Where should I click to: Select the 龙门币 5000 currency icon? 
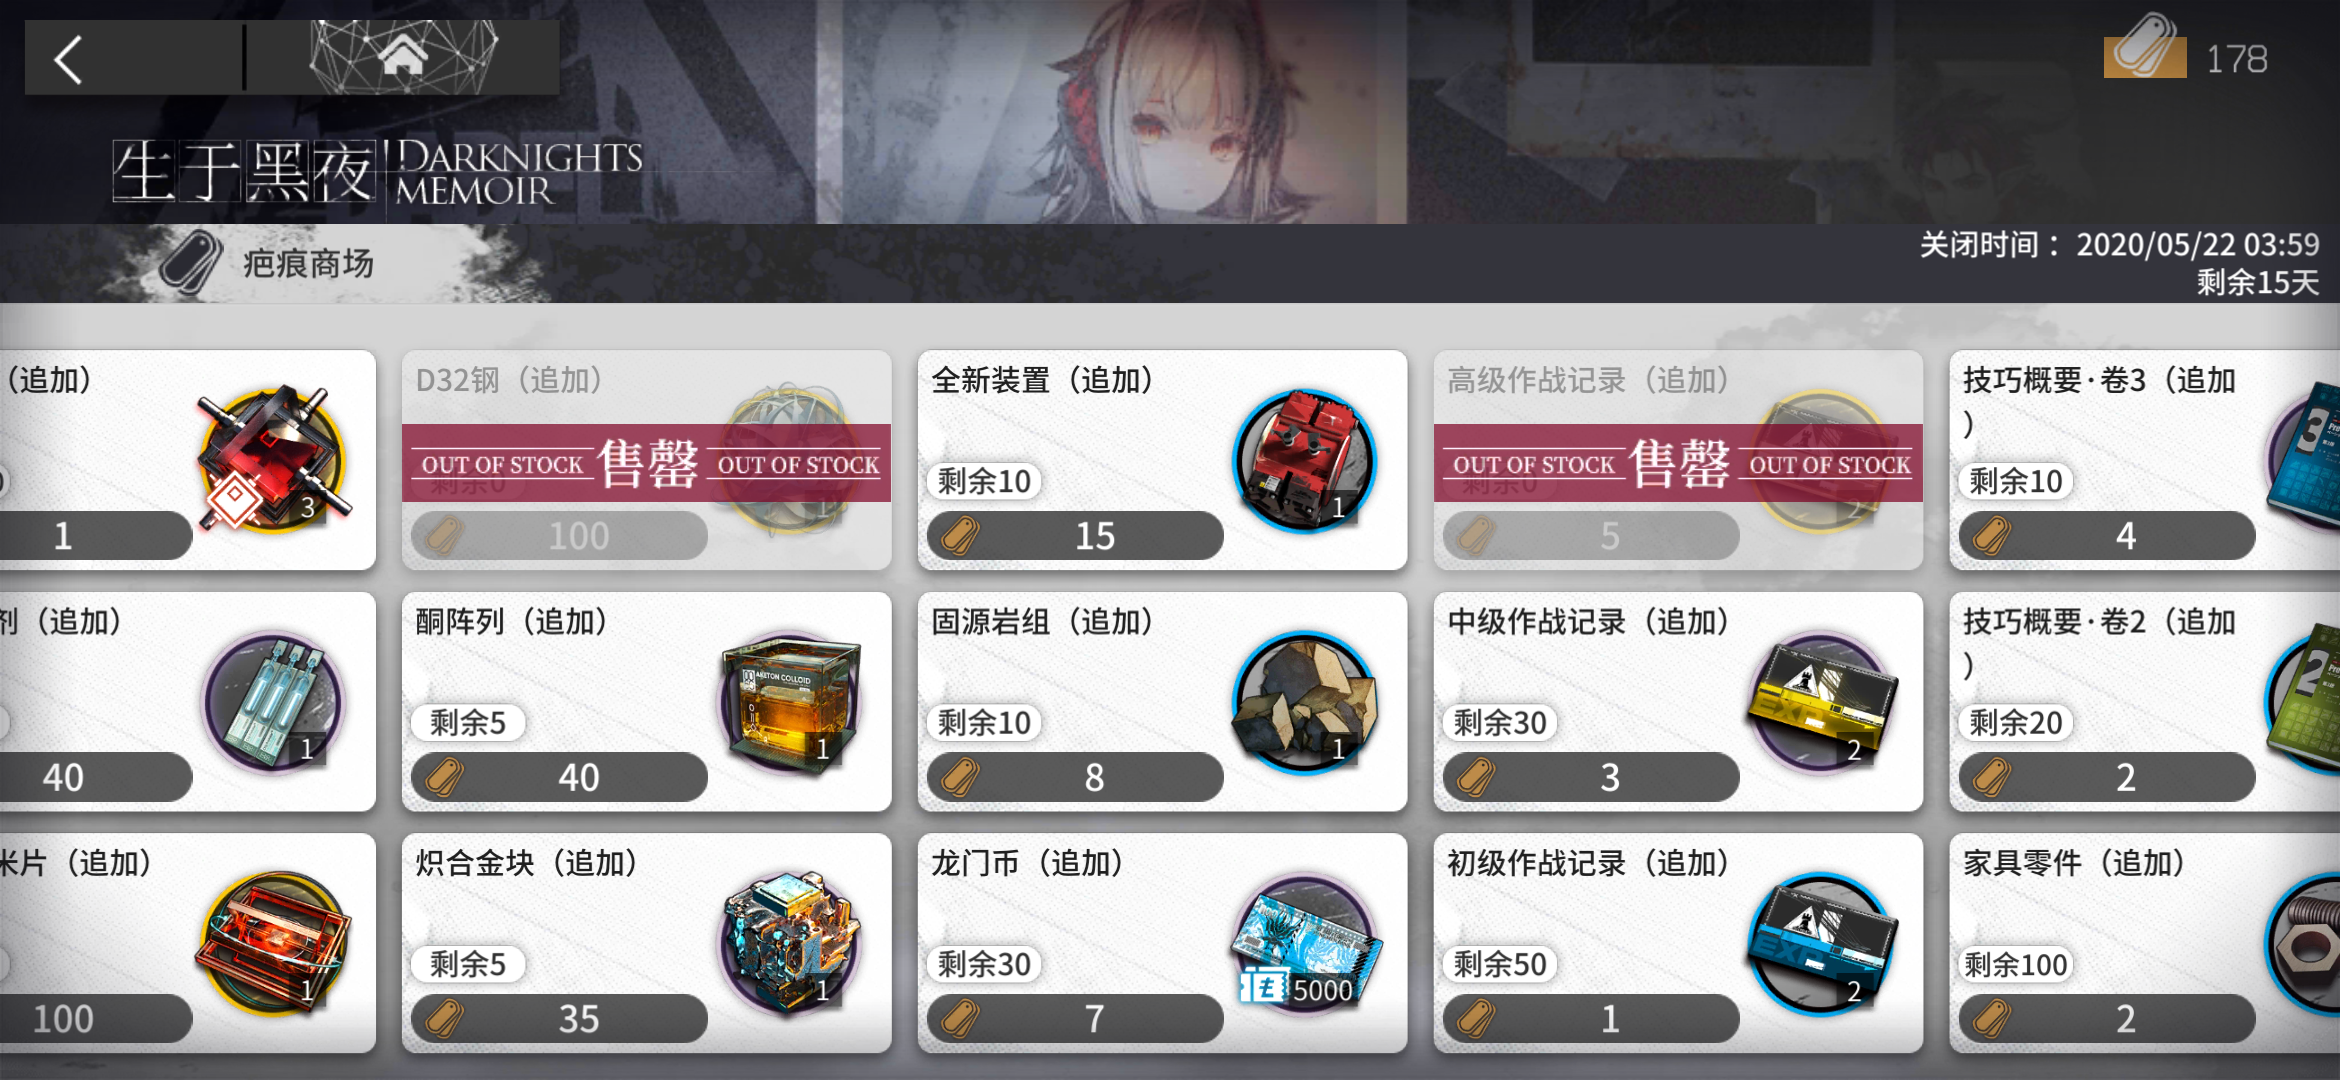pos(1305,944)
